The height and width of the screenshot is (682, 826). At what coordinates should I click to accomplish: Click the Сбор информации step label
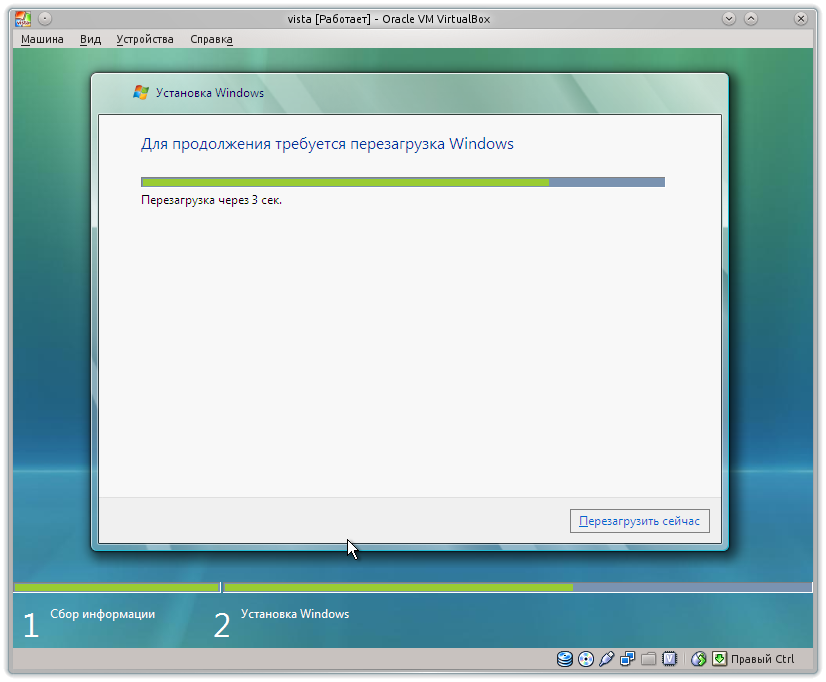[x=102, y=614]
